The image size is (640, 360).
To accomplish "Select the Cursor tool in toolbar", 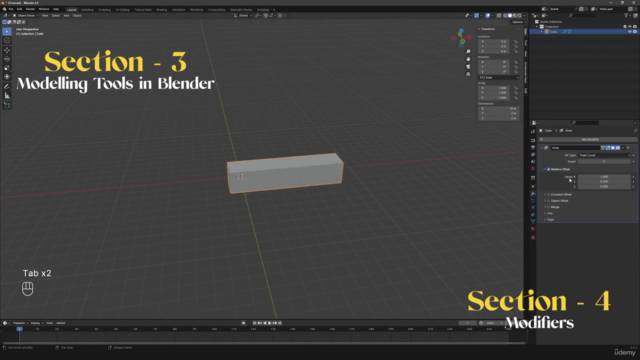I will click(7, 40).
